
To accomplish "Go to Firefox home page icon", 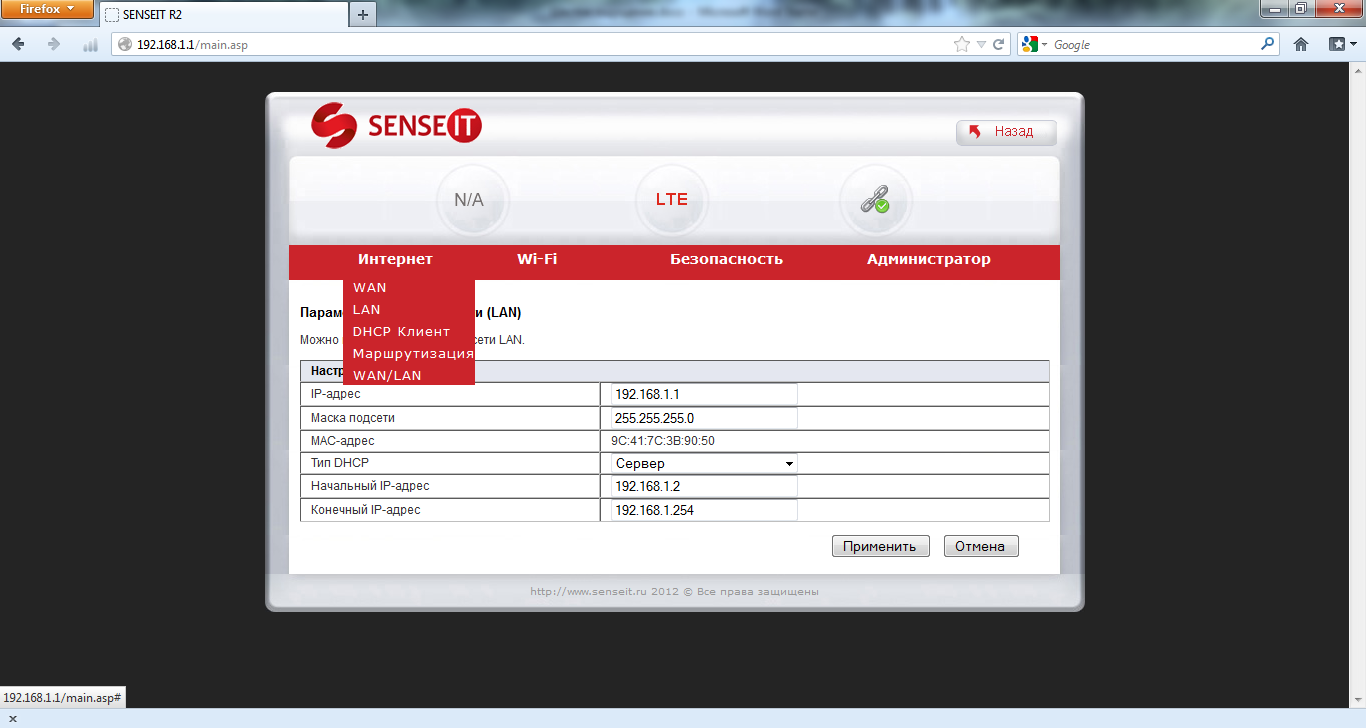I will pos(1301,44).
